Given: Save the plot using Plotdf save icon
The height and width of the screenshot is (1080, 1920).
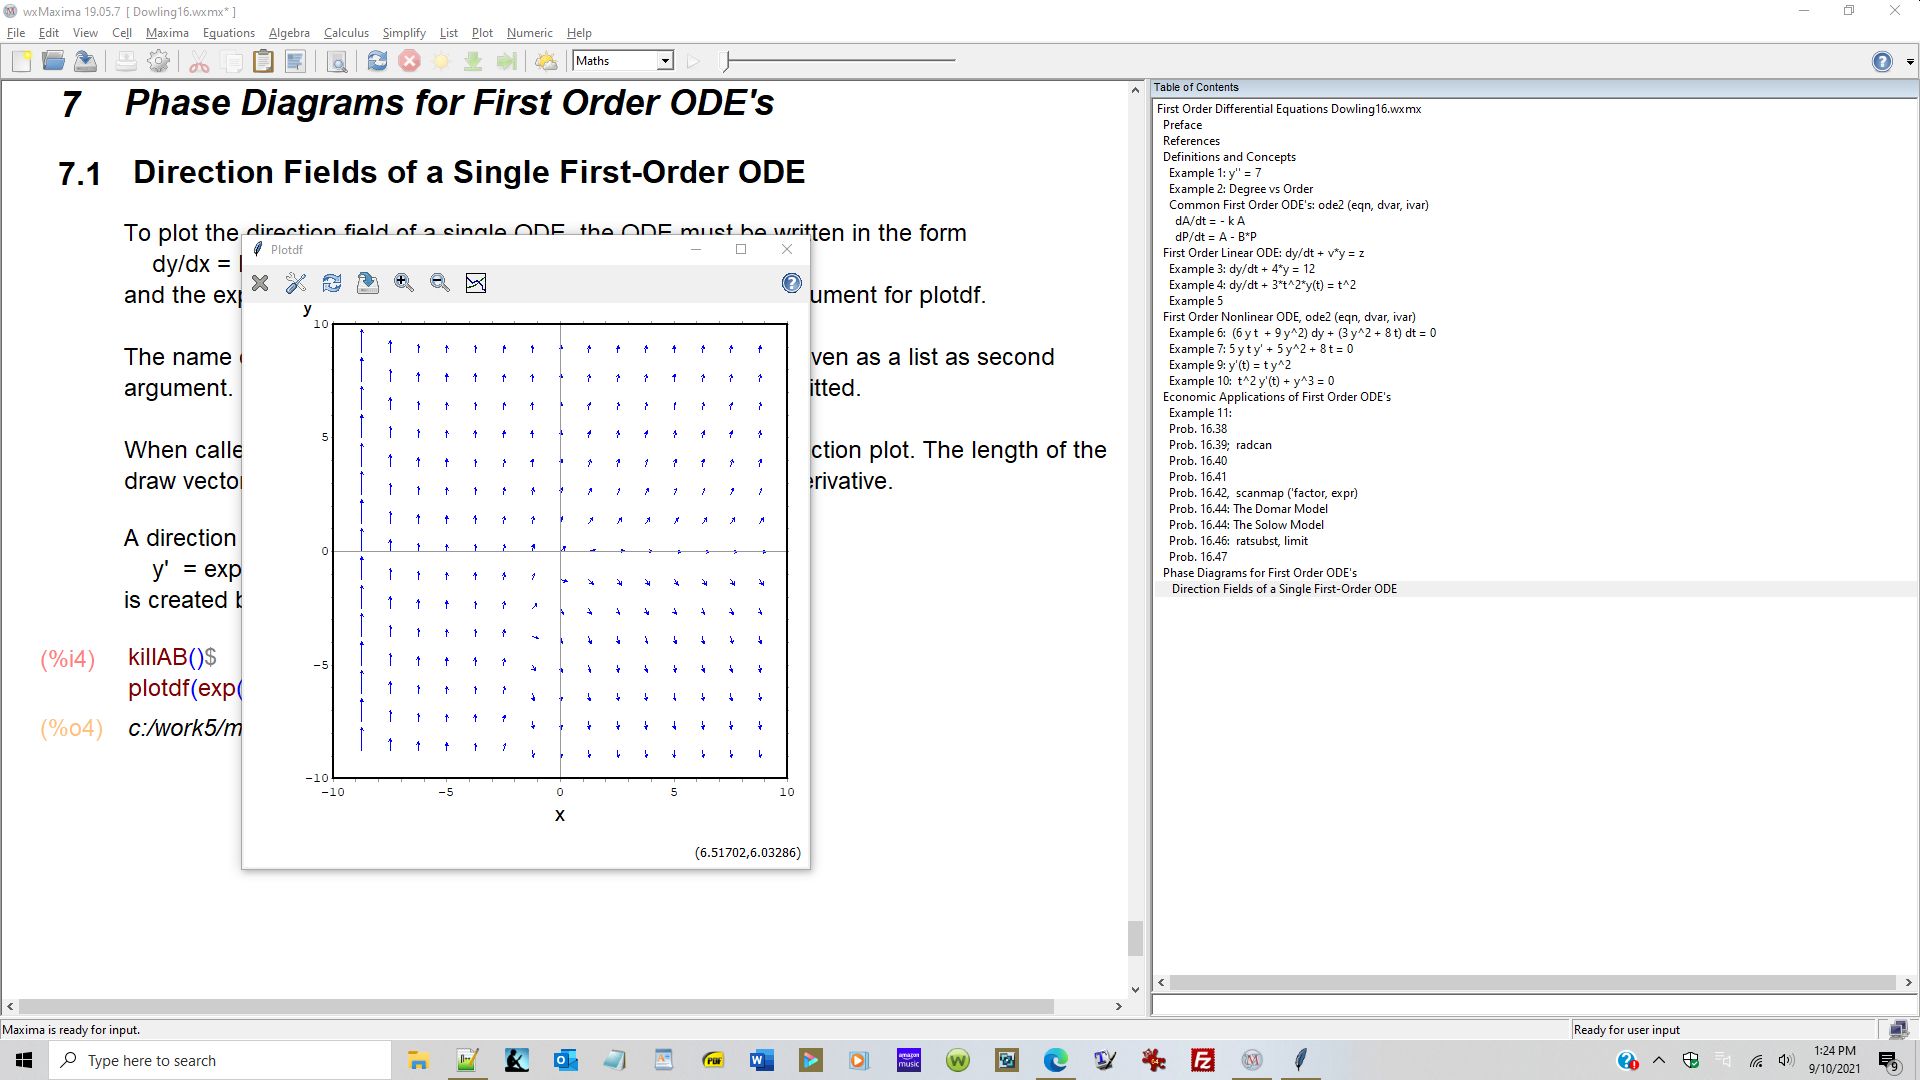Looking at the screenshot, I should click(368, 283).
